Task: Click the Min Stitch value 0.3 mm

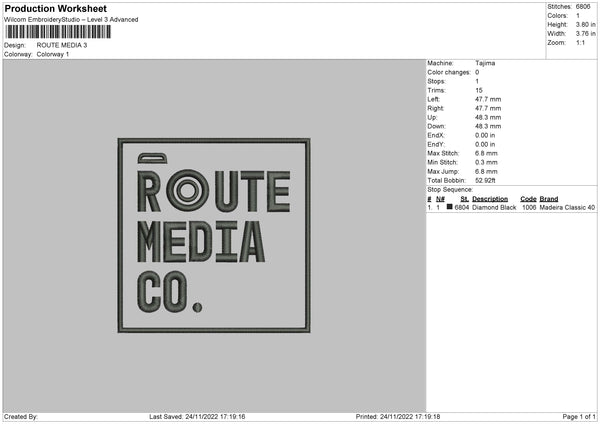Action: pyautogui.click(x=486, y=162)
